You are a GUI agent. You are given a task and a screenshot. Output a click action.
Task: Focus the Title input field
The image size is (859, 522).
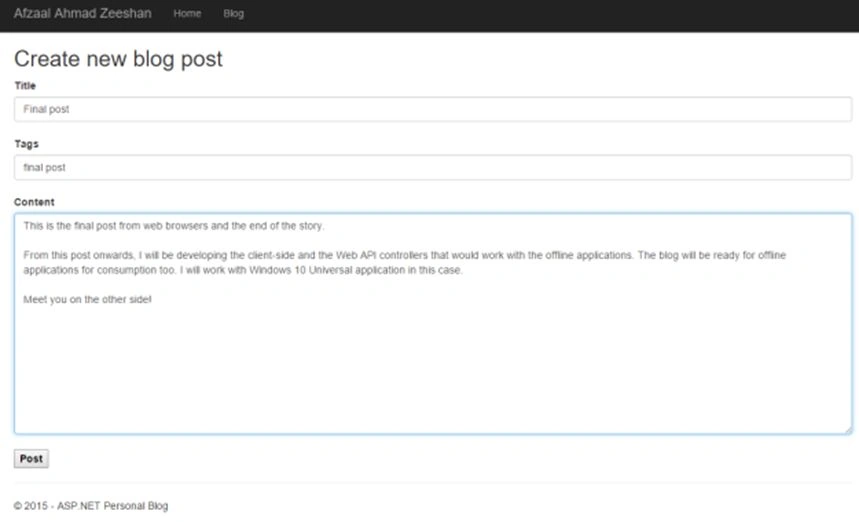[x=433, y=109]
